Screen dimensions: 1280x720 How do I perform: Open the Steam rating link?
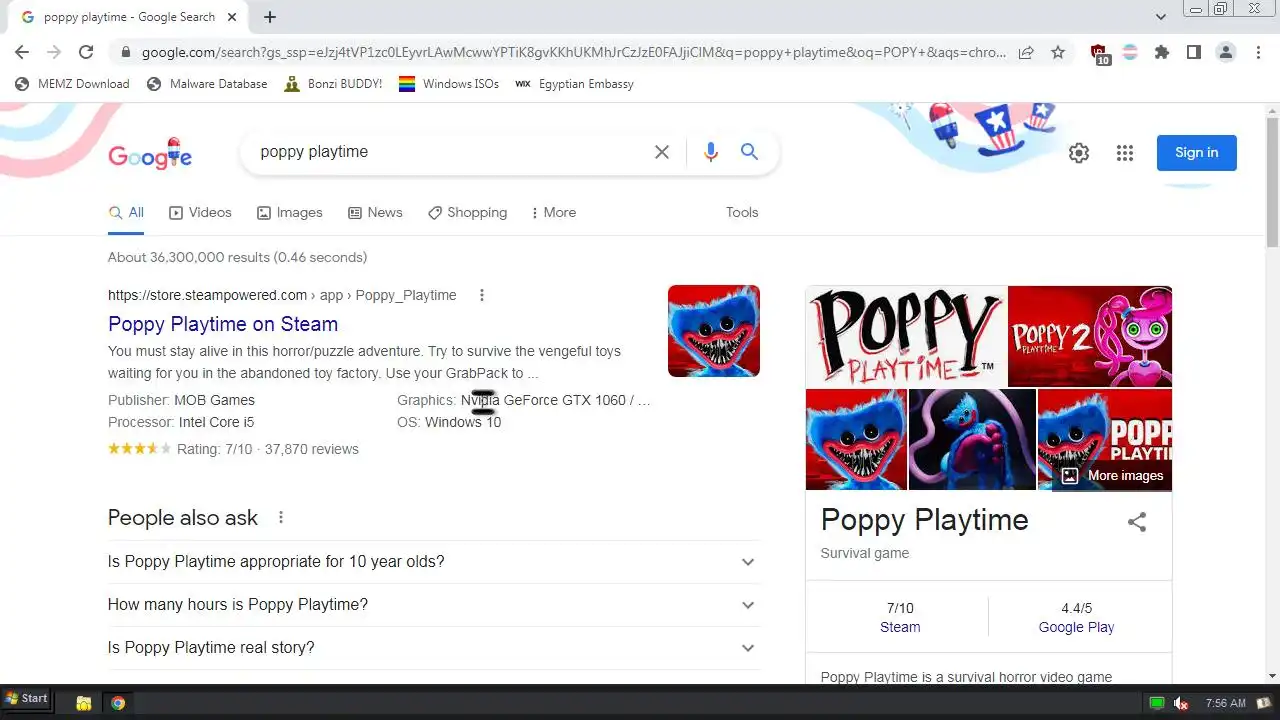[x=900, y=627]
